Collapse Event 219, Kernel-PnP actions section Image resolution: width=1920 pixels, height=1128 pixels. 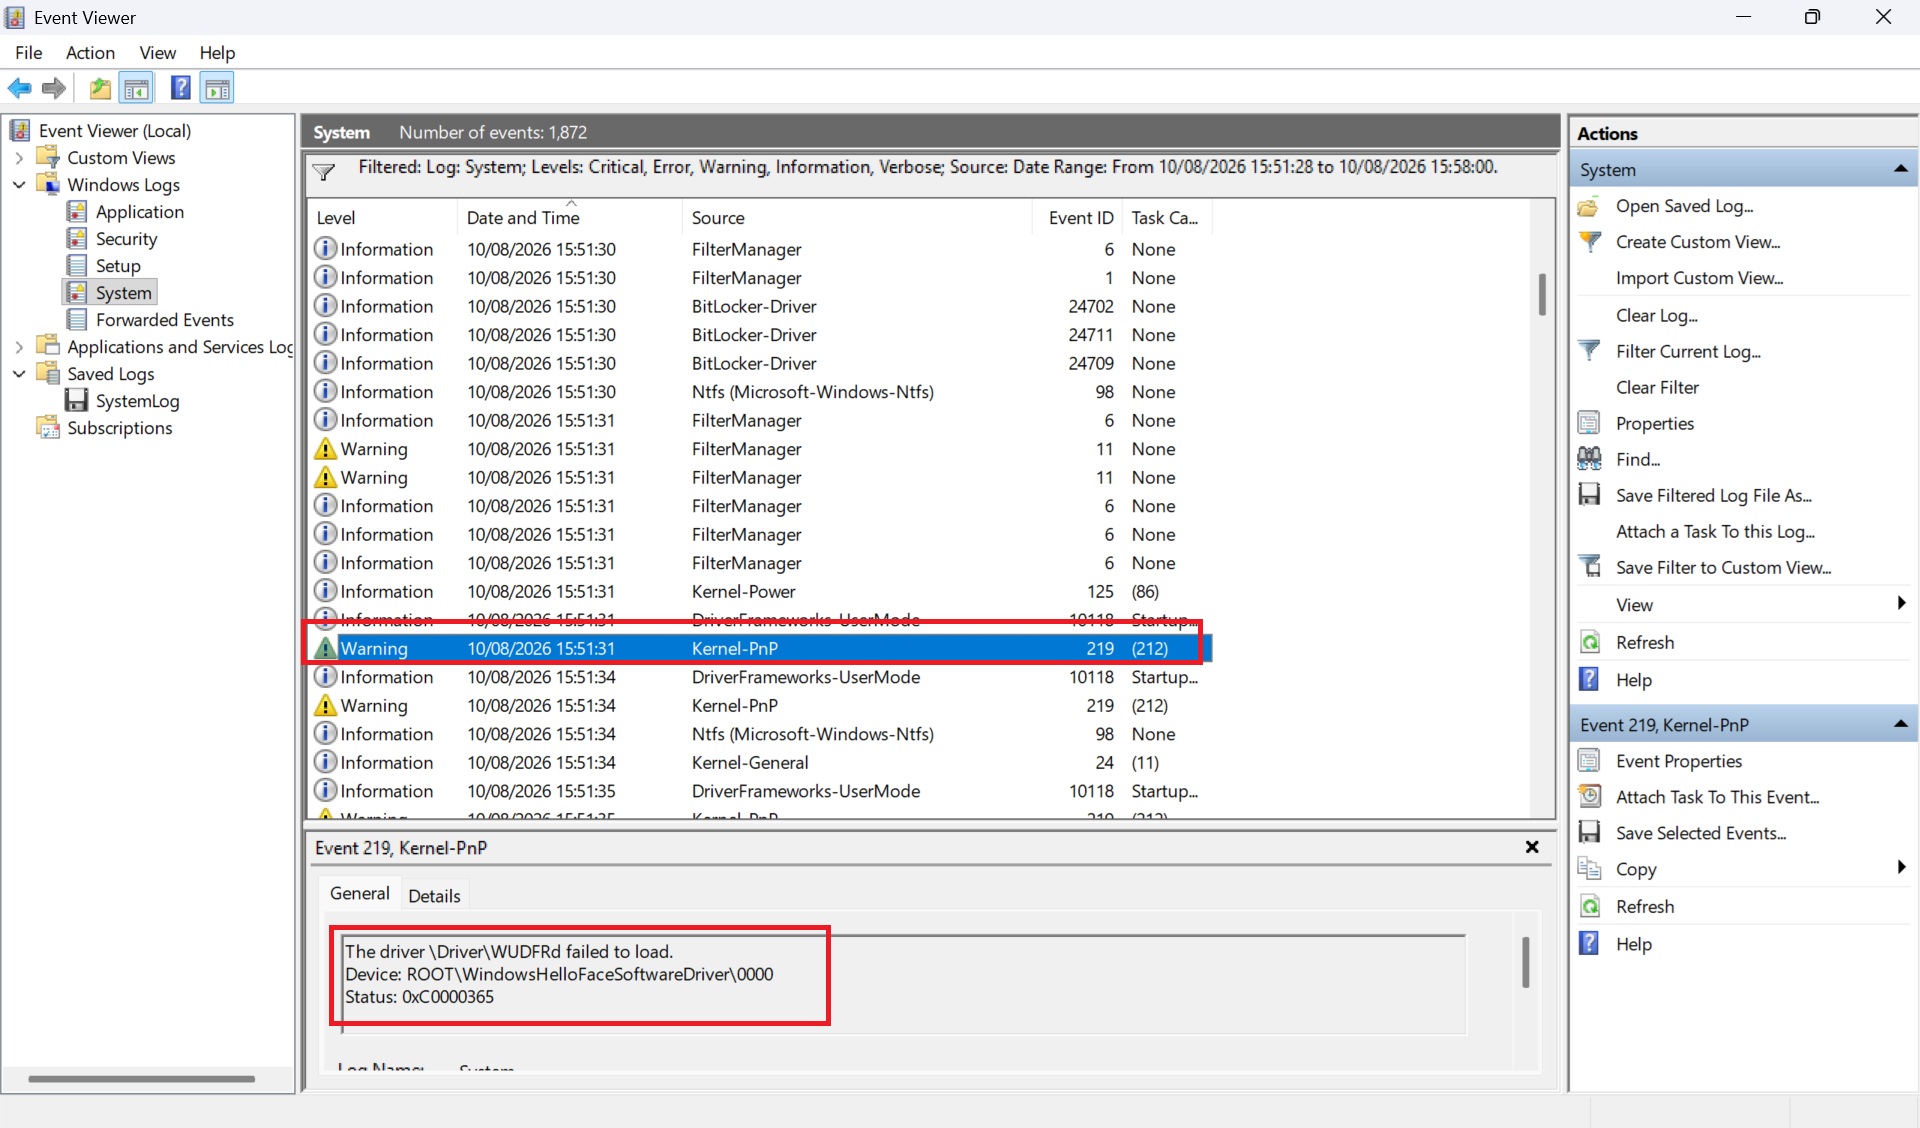[1900, 724]
